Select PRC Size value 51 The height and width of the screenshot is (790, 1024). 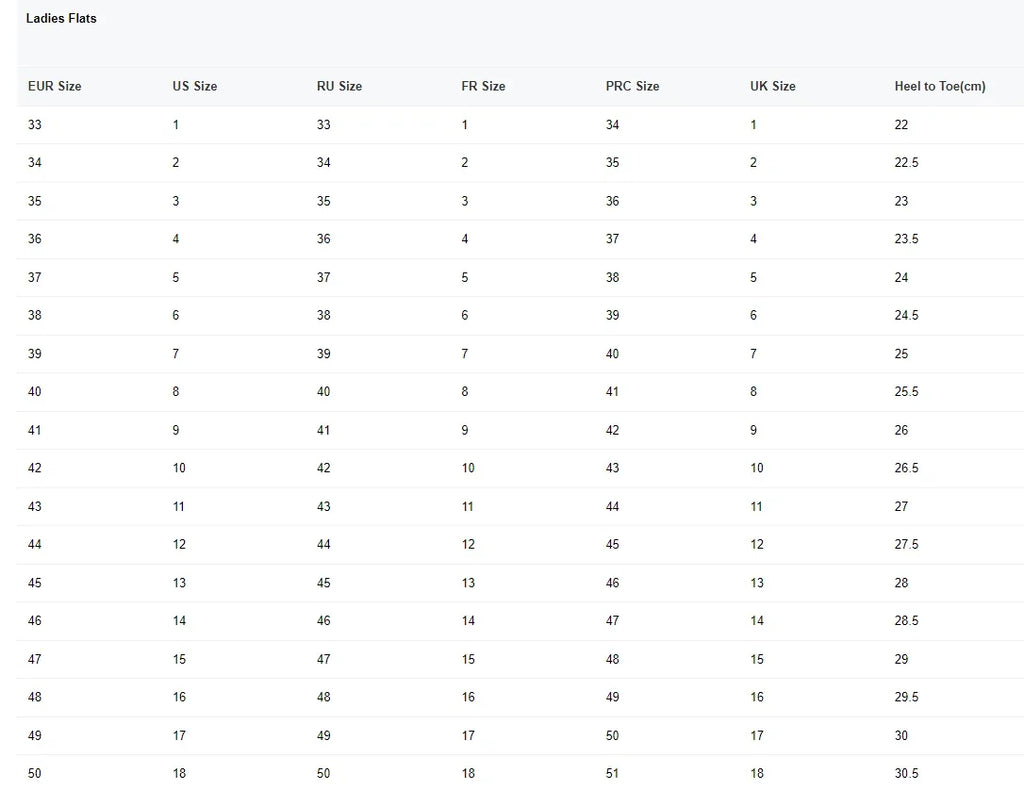(x=612, y=773)
